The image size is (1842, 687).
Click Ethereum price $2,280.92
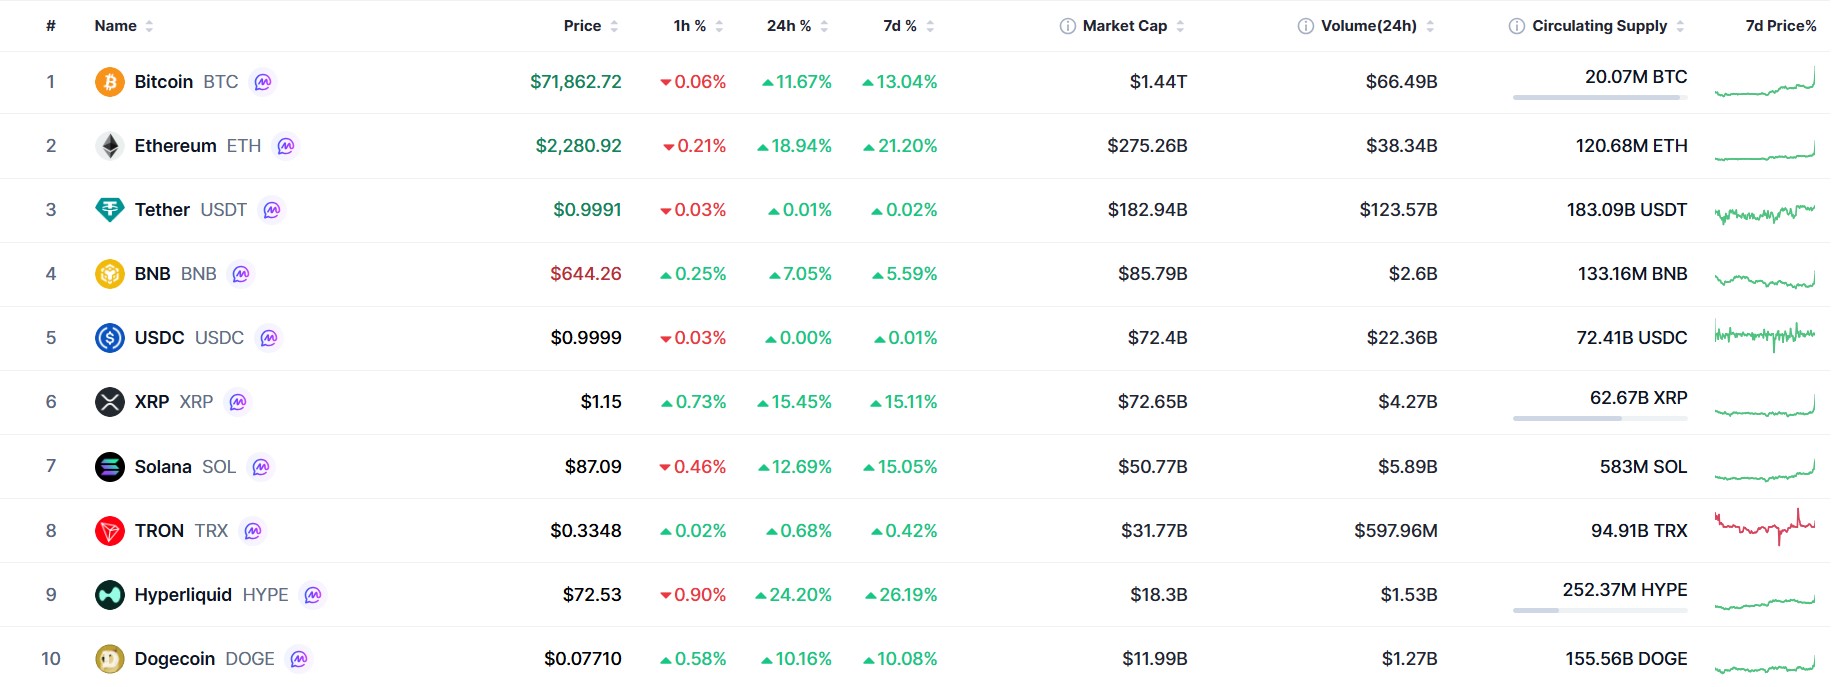tap(579, 146)
